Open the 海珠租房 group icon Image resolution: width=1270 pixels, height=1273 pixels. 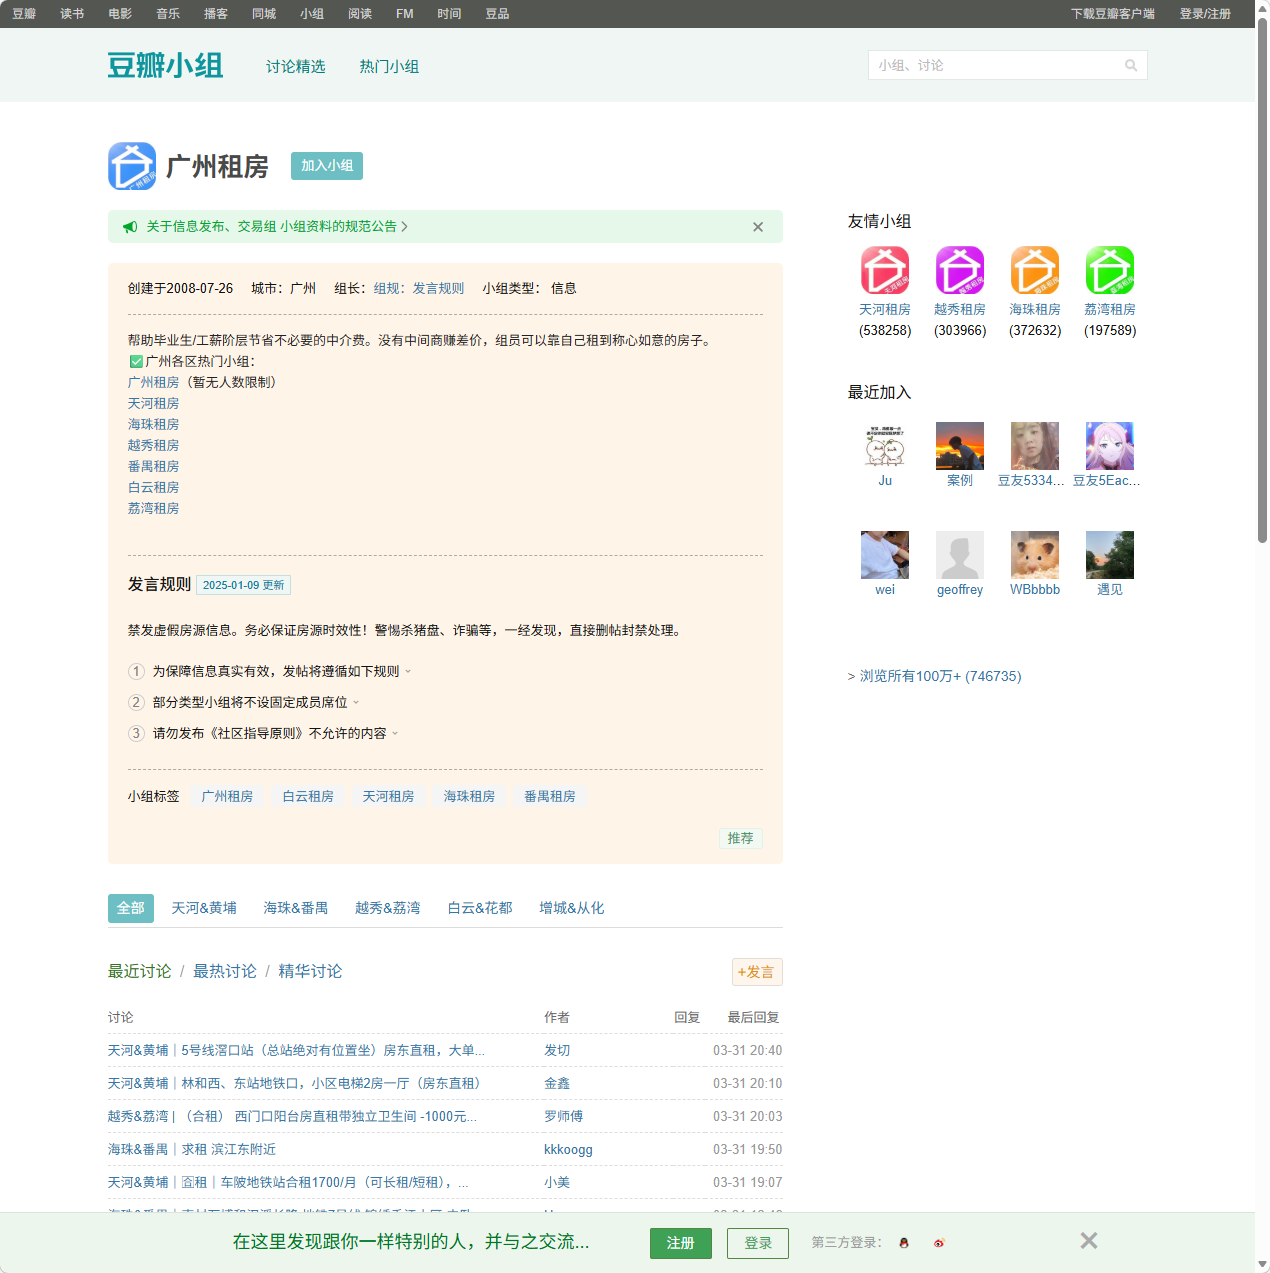pyautogui.click(x=1035, y=270)
